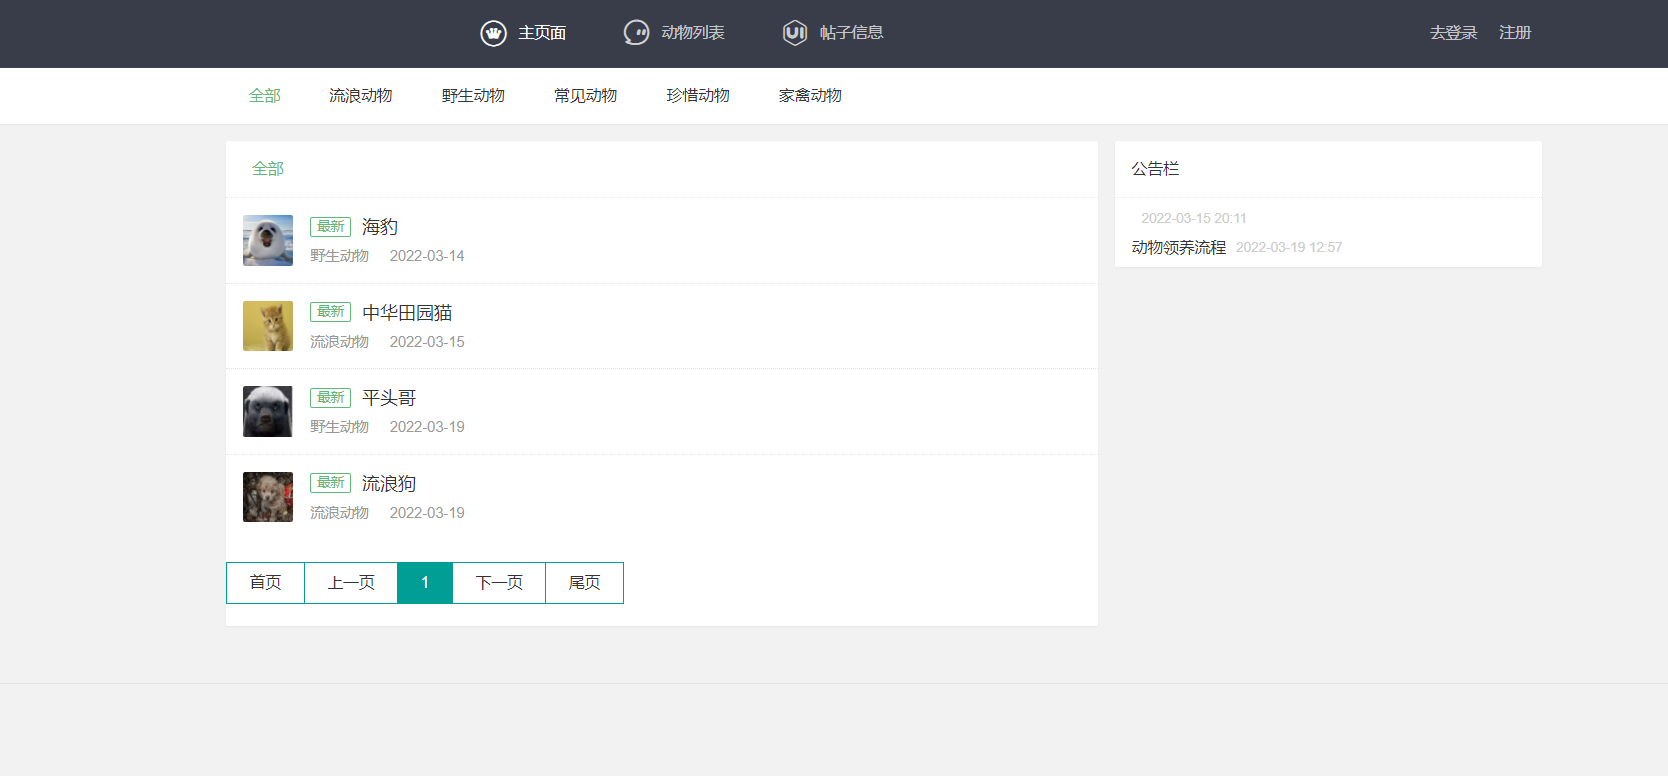The width and height of the screenshot is (1668, 776).
Task: Open the 流浪狗 animal title
Action: coord(389,484)
